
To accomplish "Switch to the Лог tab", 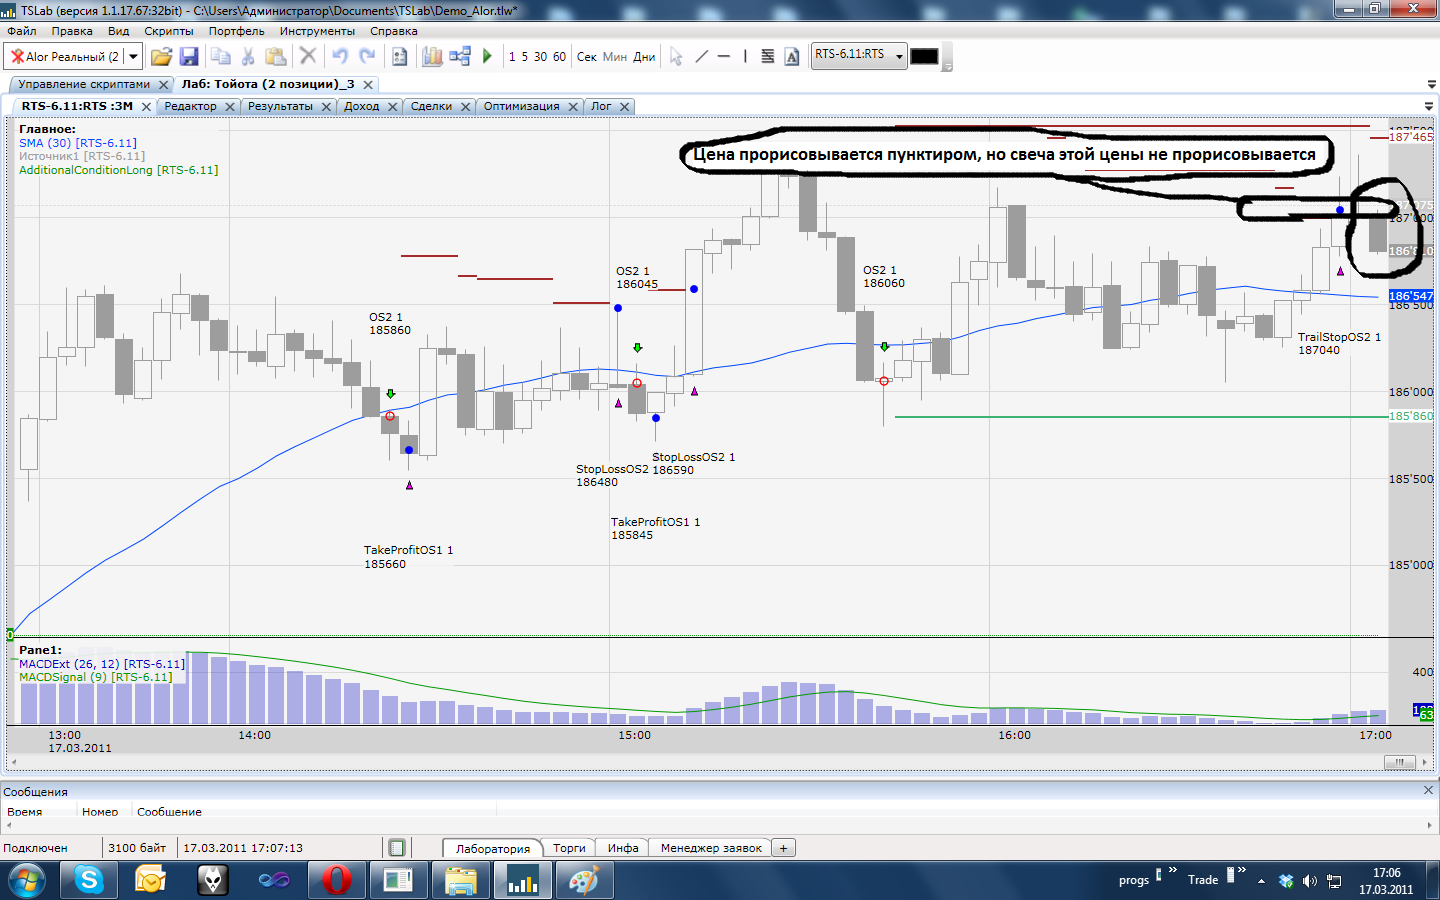I will click(601, 106).
